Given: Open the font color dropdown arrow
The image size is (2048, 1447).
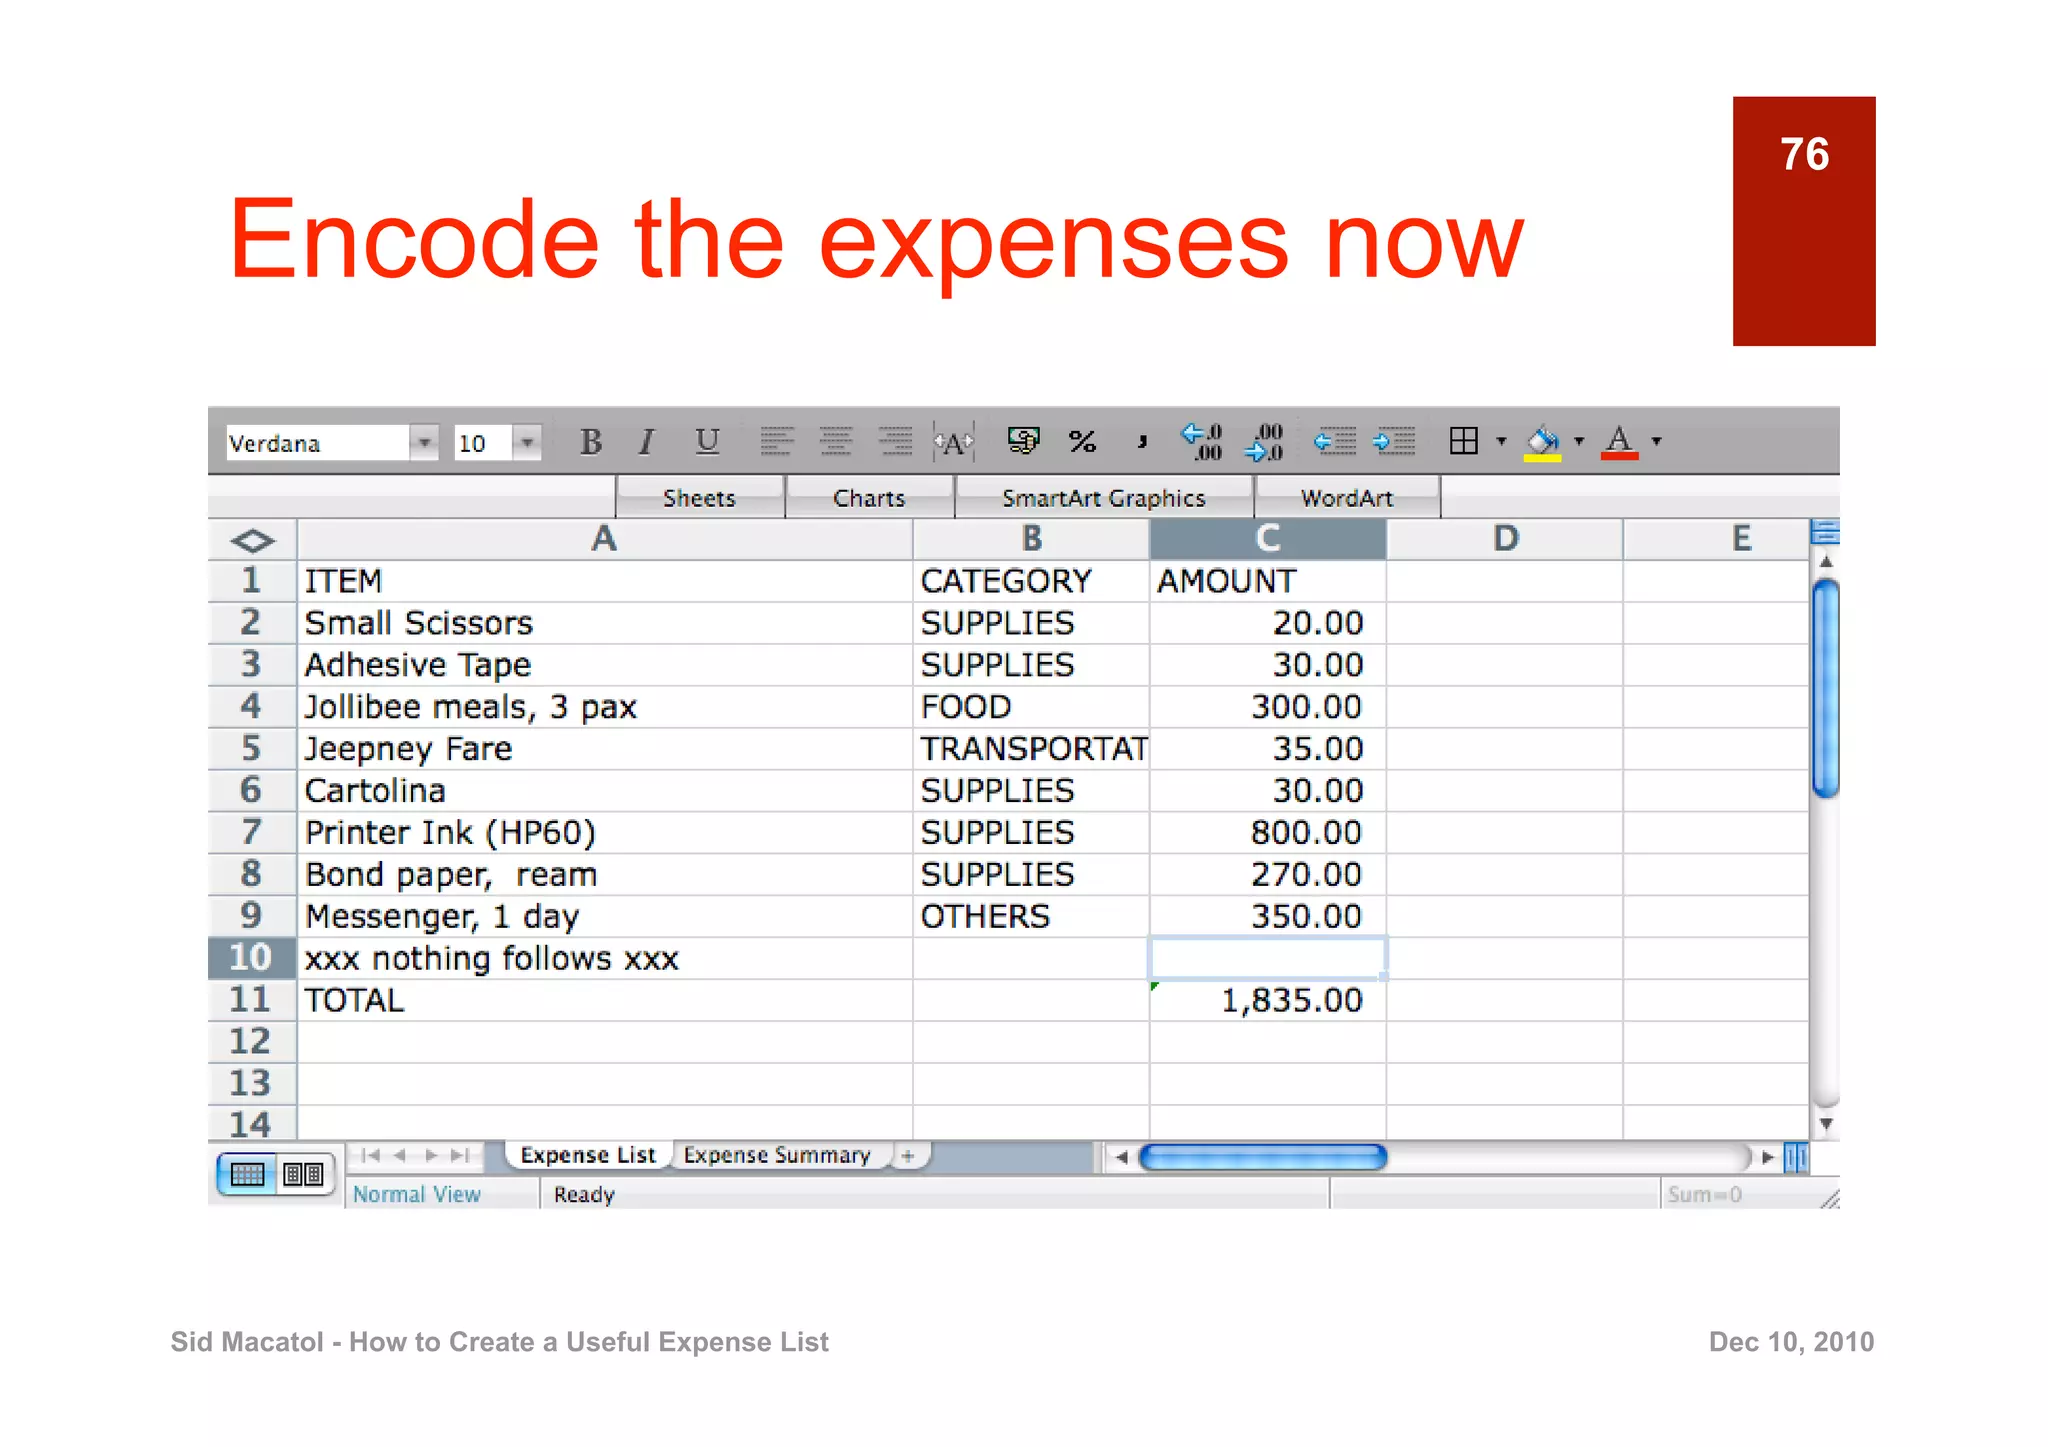Looking at the screenshot, I should pyautogui.click(x=1657, y=441).
